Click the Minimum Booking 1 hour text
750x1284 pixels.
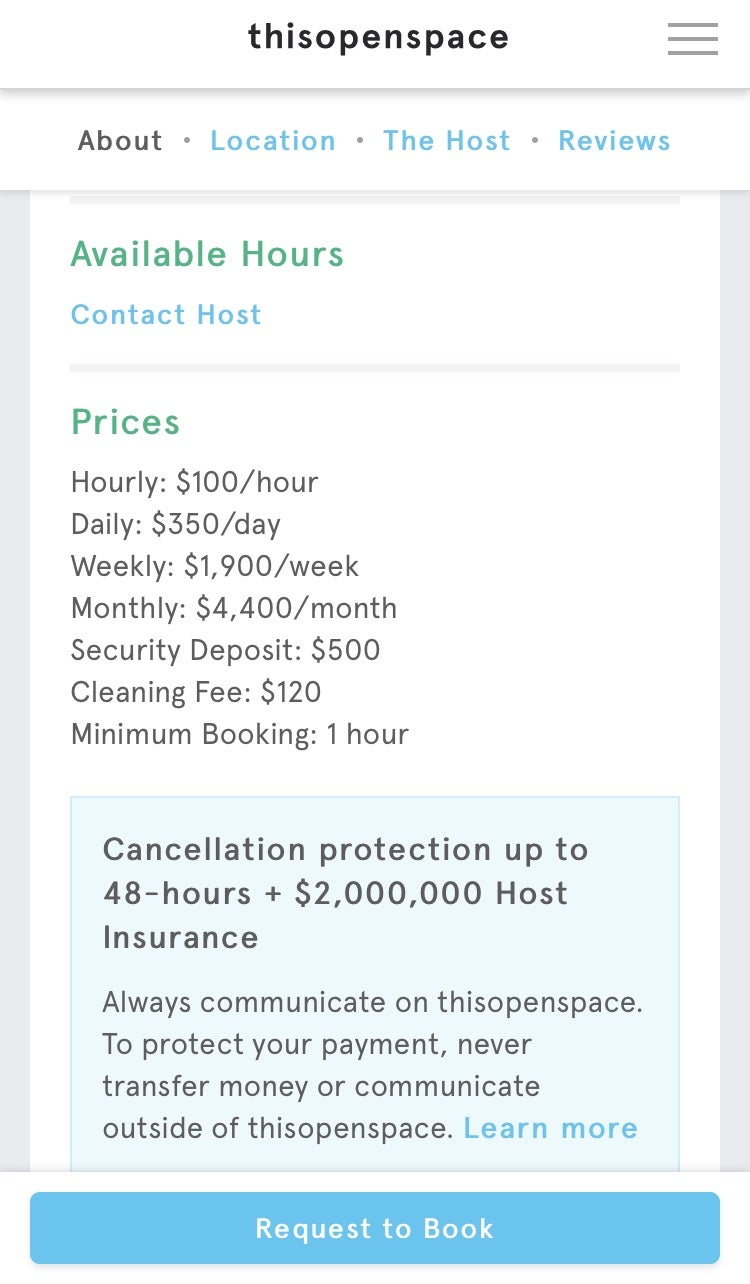(239, 735)
